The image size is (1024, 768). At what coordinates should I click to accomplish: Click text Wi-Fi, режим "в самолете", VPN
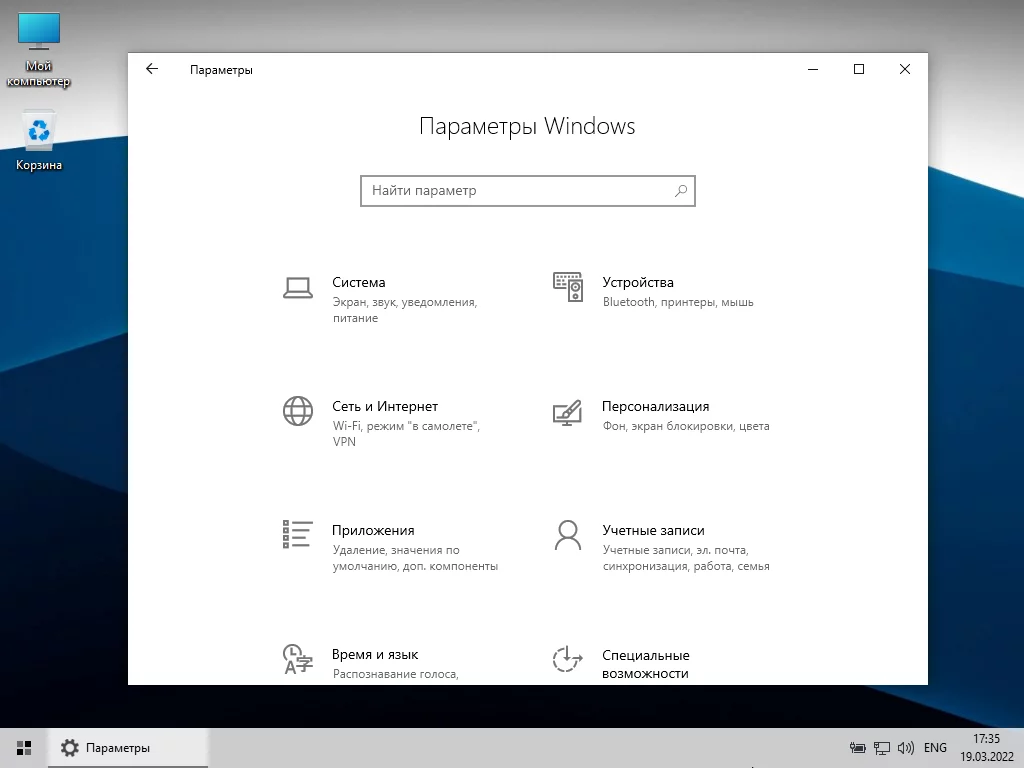tap(406, 434)
